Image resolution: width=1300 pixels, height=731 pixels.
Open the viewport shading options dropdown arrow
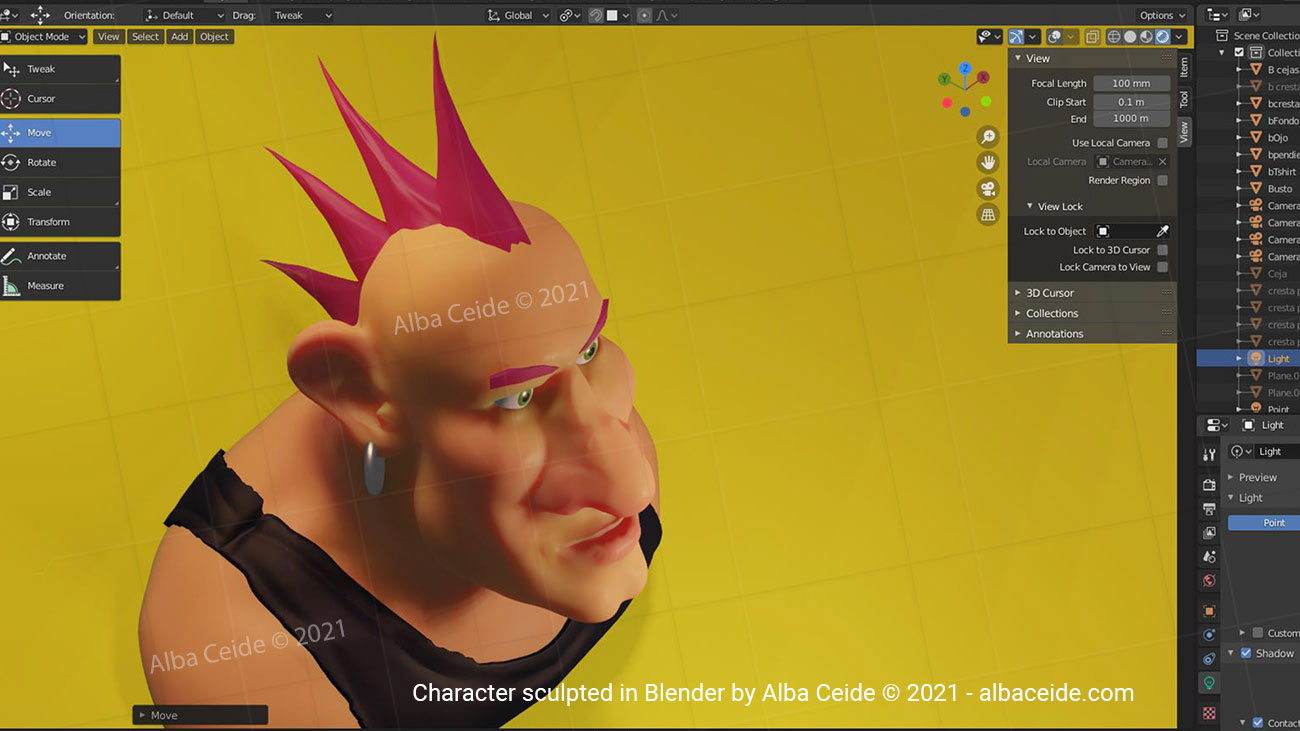point(1180,37)
